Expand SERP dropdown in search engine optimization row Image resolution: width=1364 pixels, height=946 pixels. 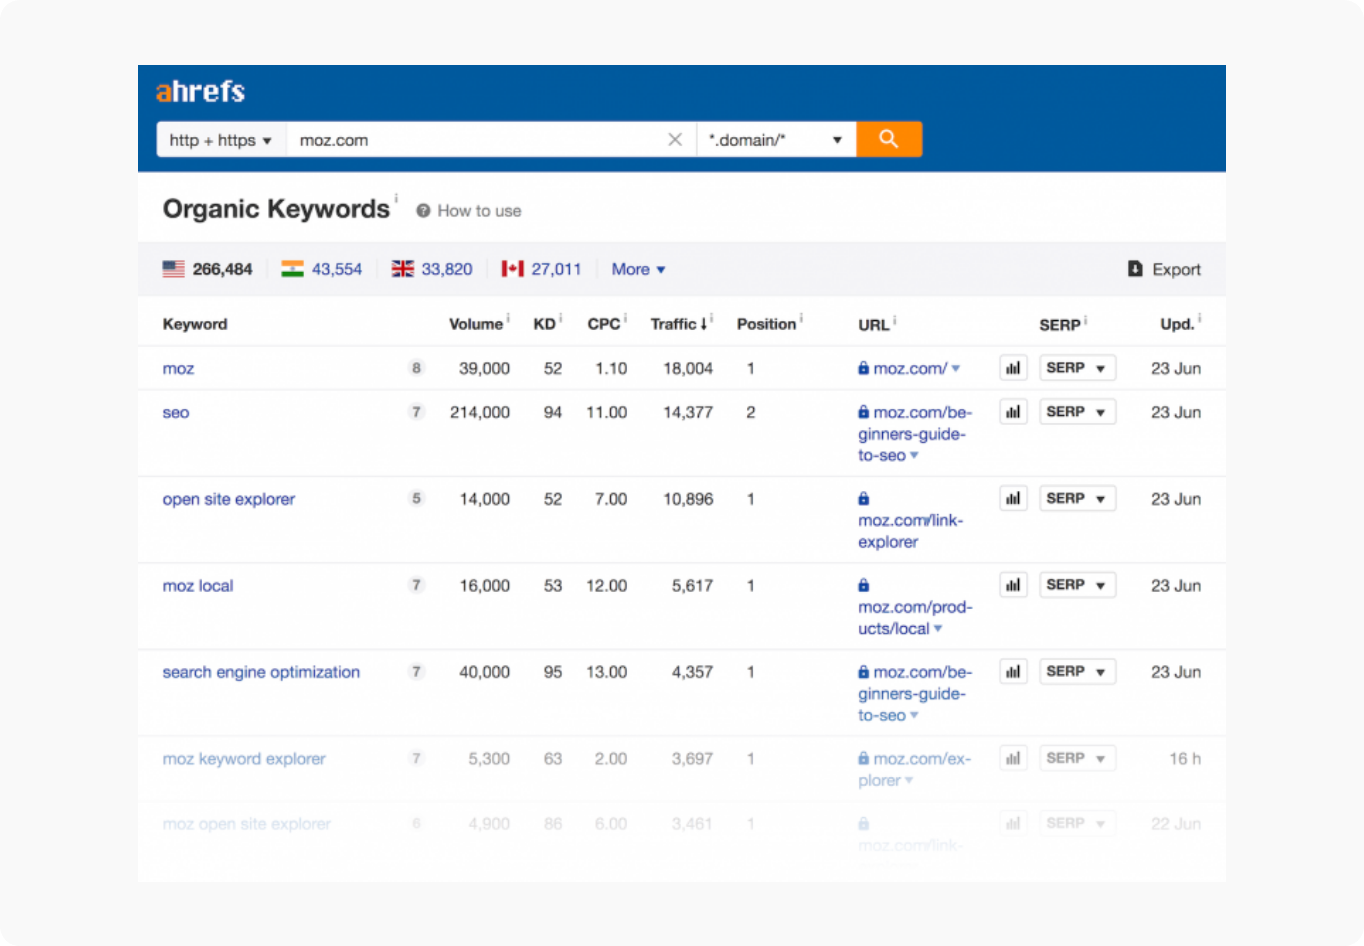1077,672
